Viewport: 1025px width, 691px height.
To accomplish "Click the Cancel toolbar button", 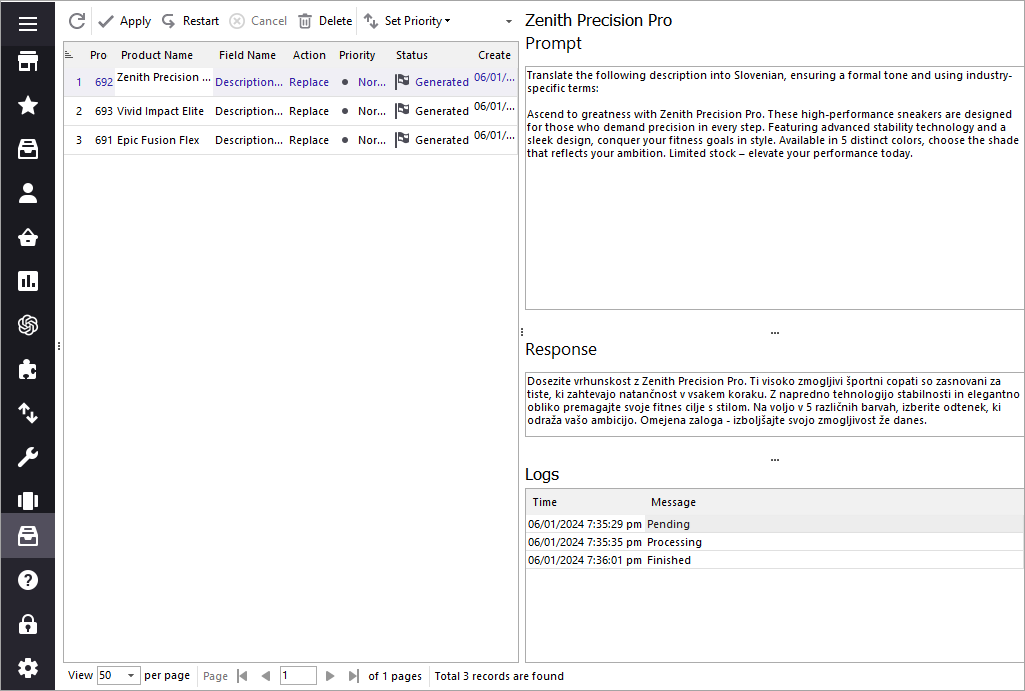I will 258,21.
